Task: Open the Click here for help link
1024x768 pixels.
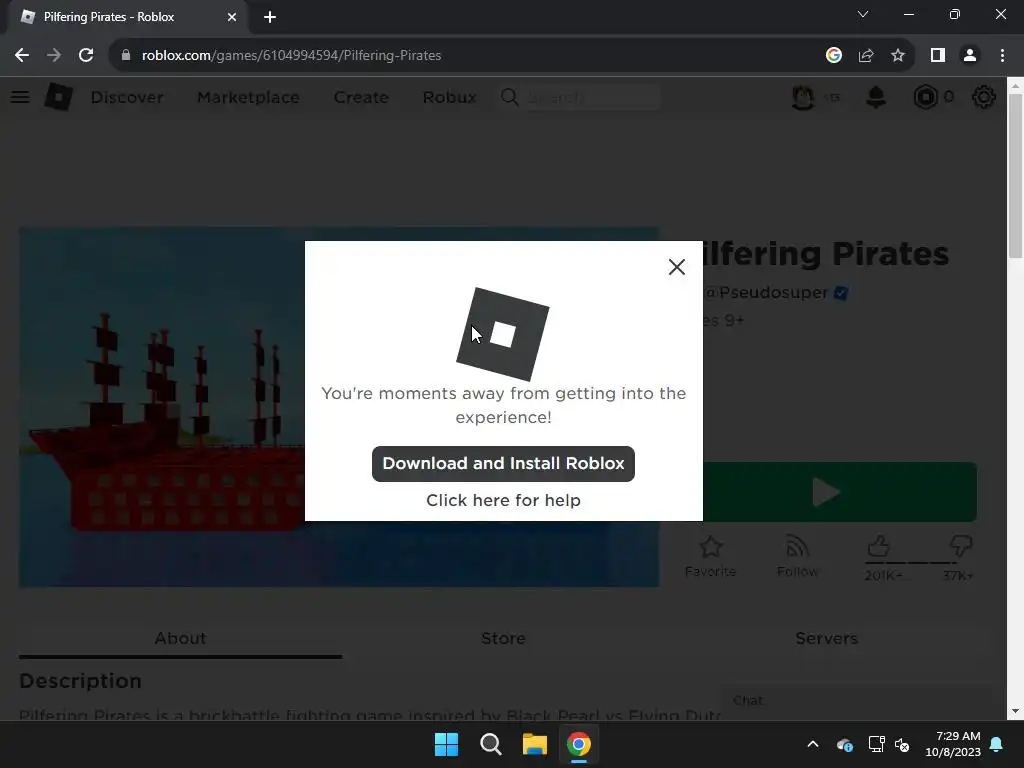Action: point(503,500)
